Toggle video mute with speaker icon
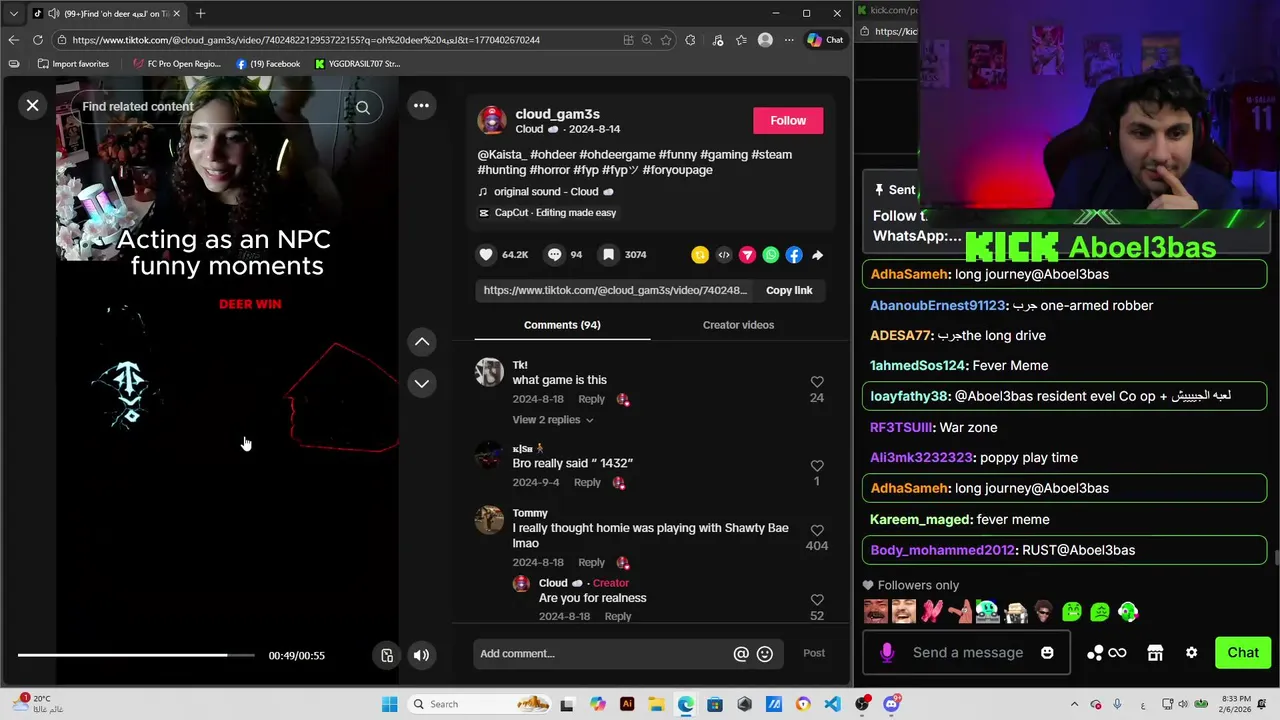 click(x=421, y=655)
